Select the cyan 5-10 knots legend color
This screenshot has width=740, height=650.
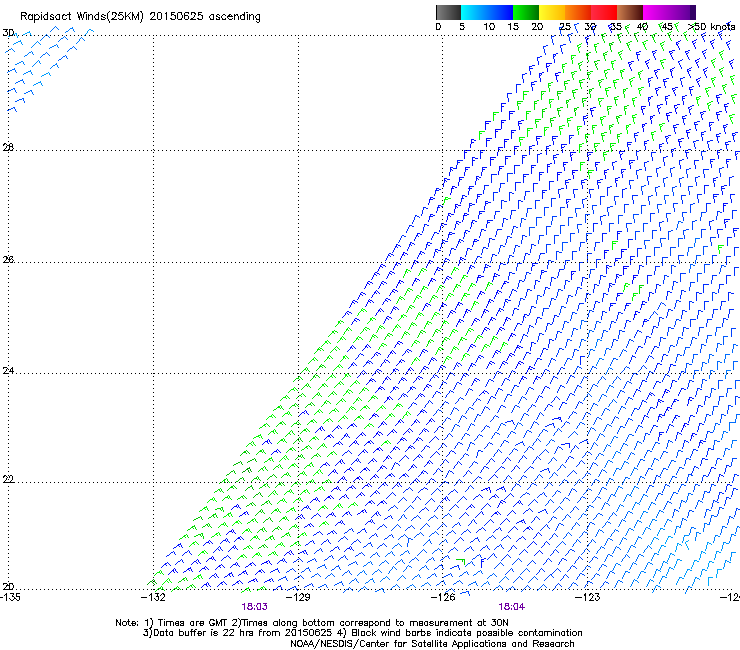474,12
